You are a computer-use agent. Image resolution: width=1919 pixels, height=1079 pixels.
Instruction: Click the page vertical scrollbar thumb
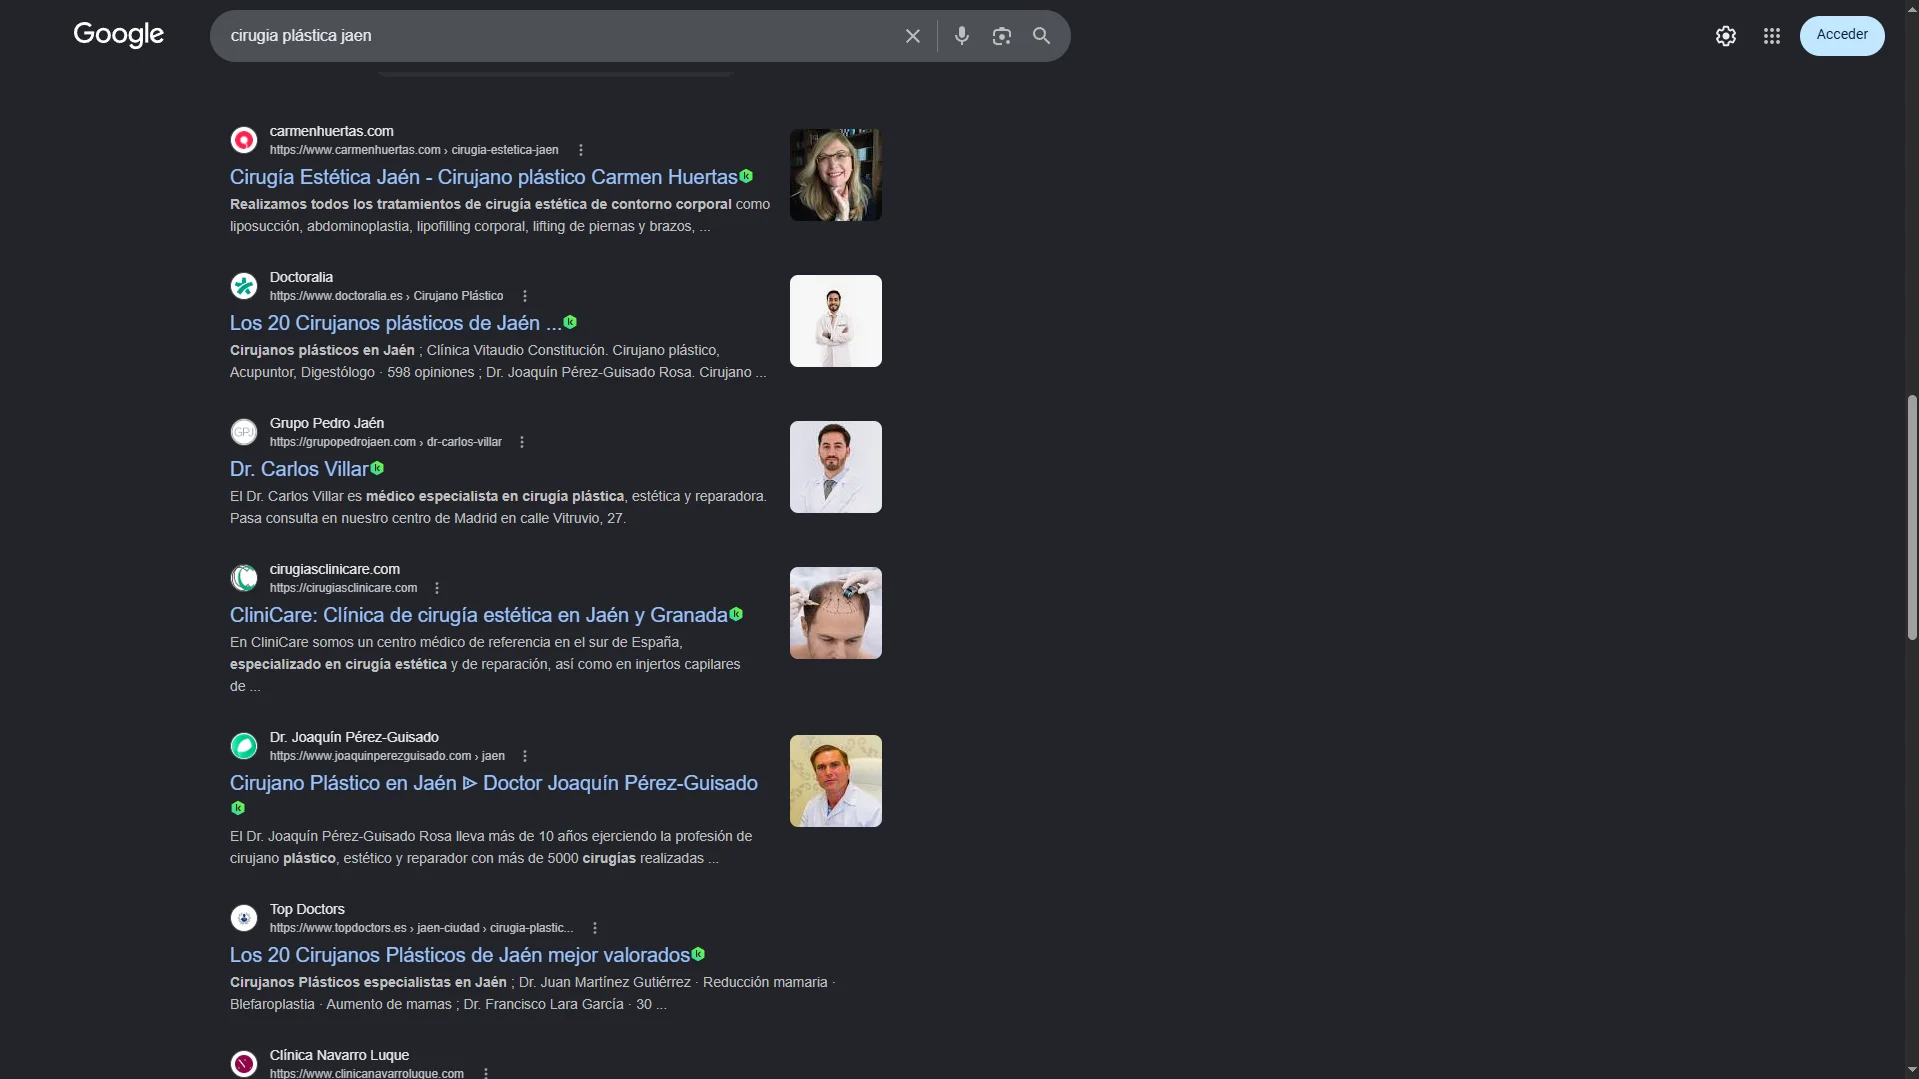point(1912,518)
